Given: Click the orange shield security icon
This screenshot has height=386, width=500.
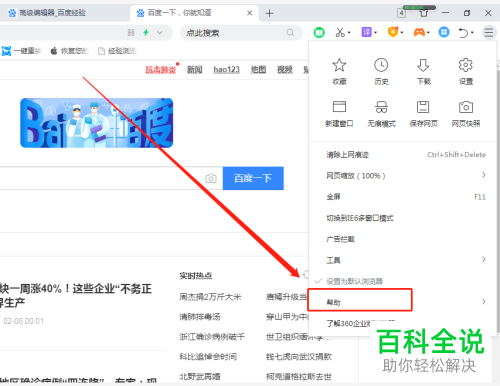Looking at the screenshot, I should (393, 32).
